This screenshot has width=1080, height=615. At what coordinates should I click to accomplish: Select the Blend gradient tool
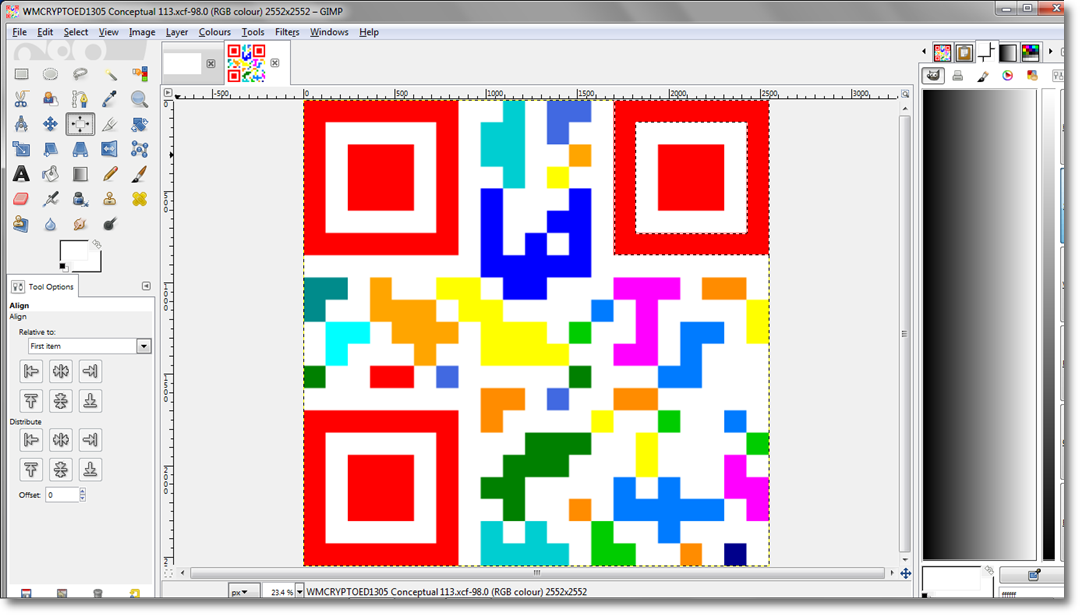(80, 174)
